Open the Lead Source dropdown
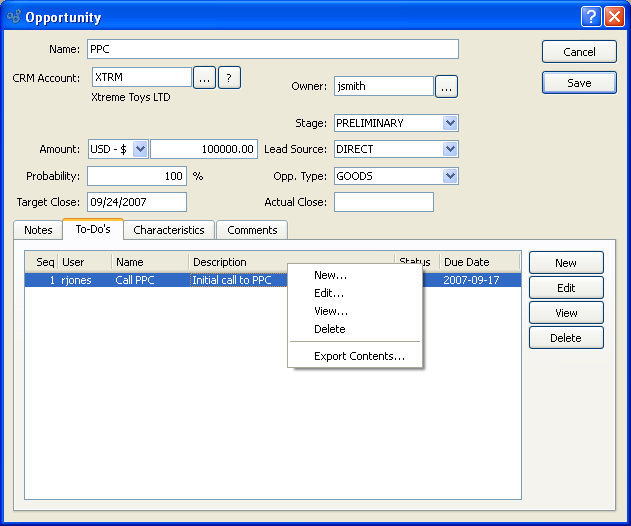Image resolution: width=631 pixels, height=526 pixels. point(450,149)
